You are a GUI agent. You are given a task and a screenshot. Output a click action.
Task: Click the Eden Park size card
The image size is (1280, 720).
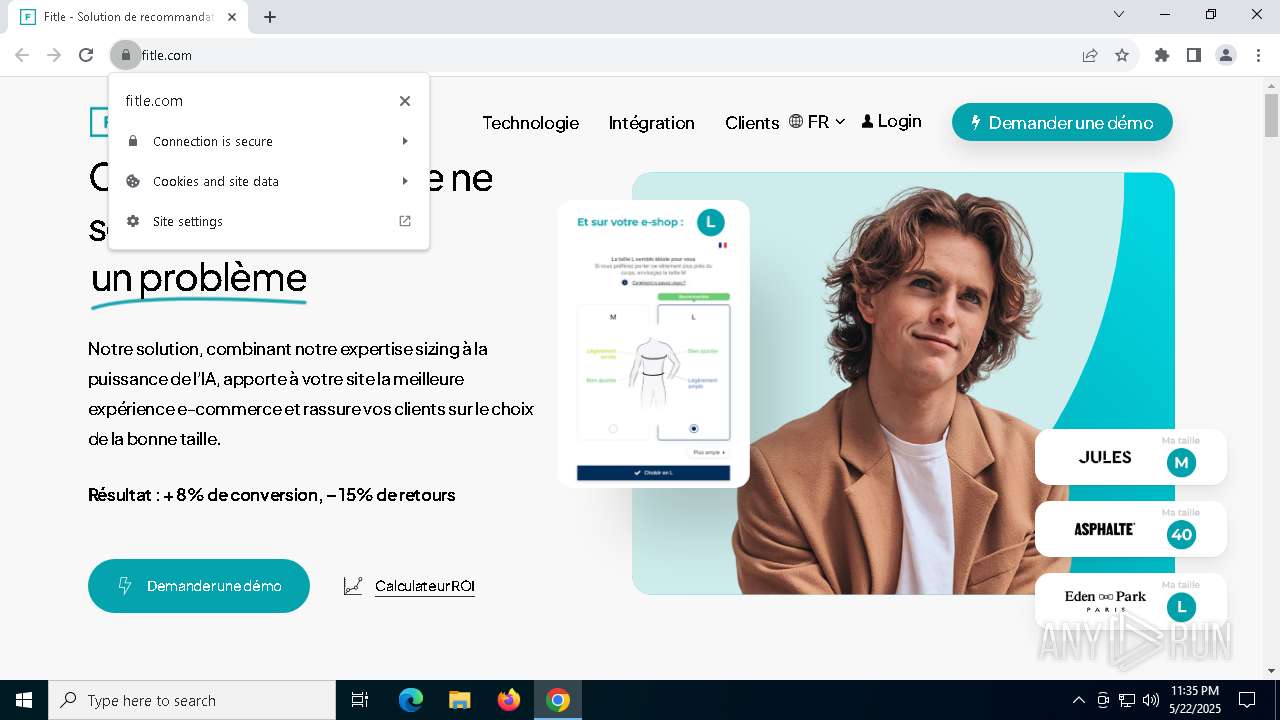[x=1131, y=601]
